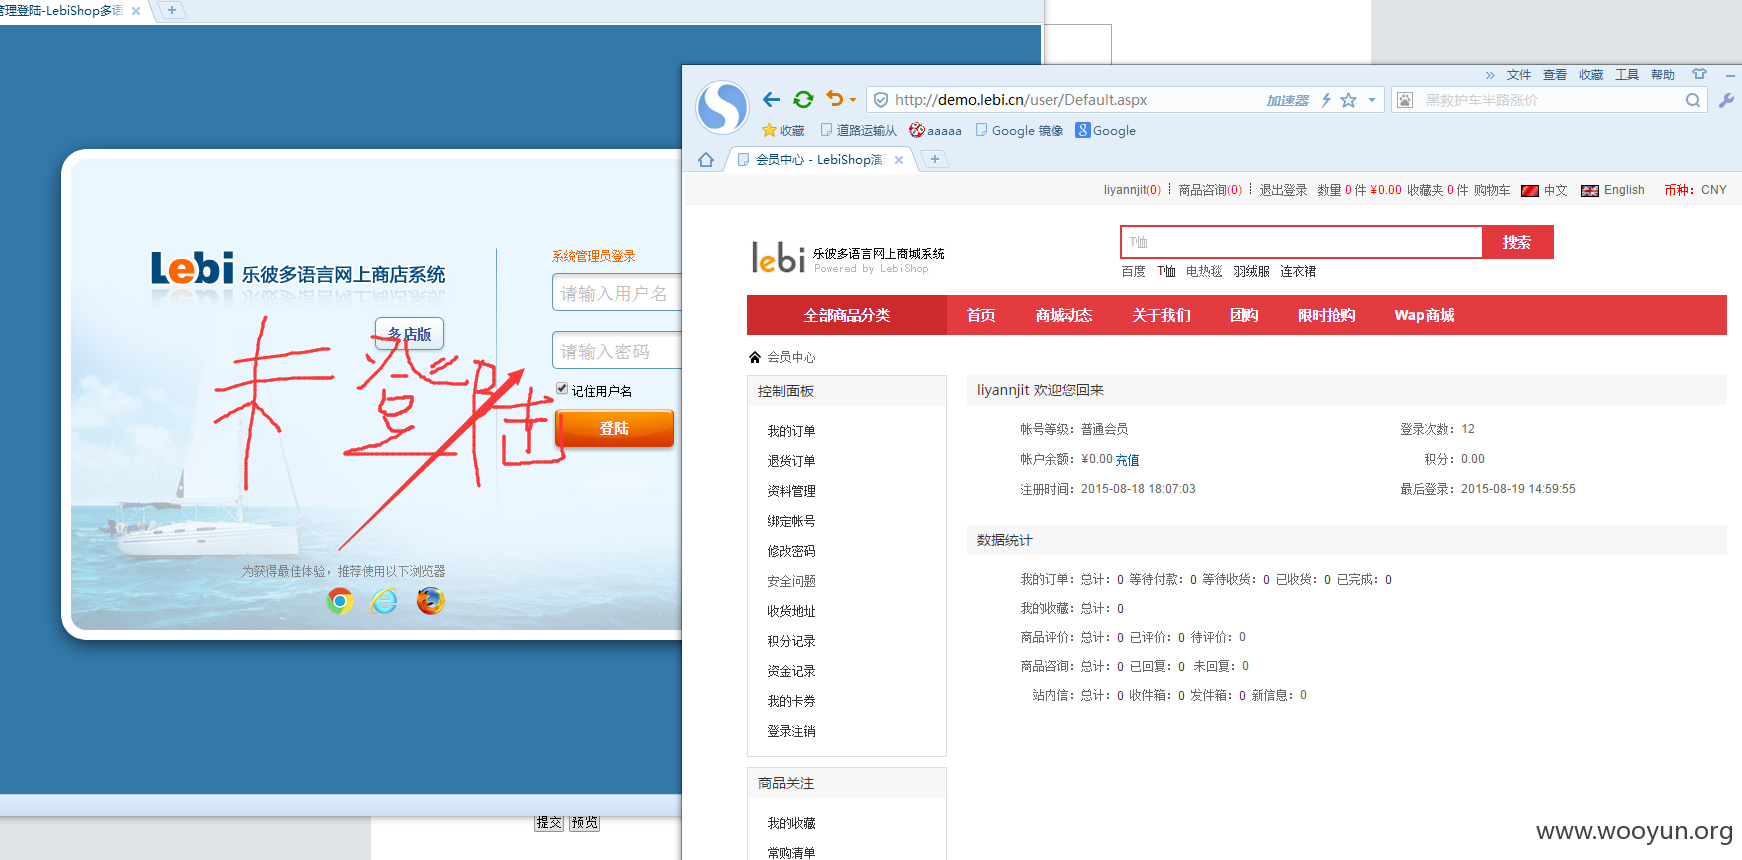Open the 工具 menu

point(1627,75)
